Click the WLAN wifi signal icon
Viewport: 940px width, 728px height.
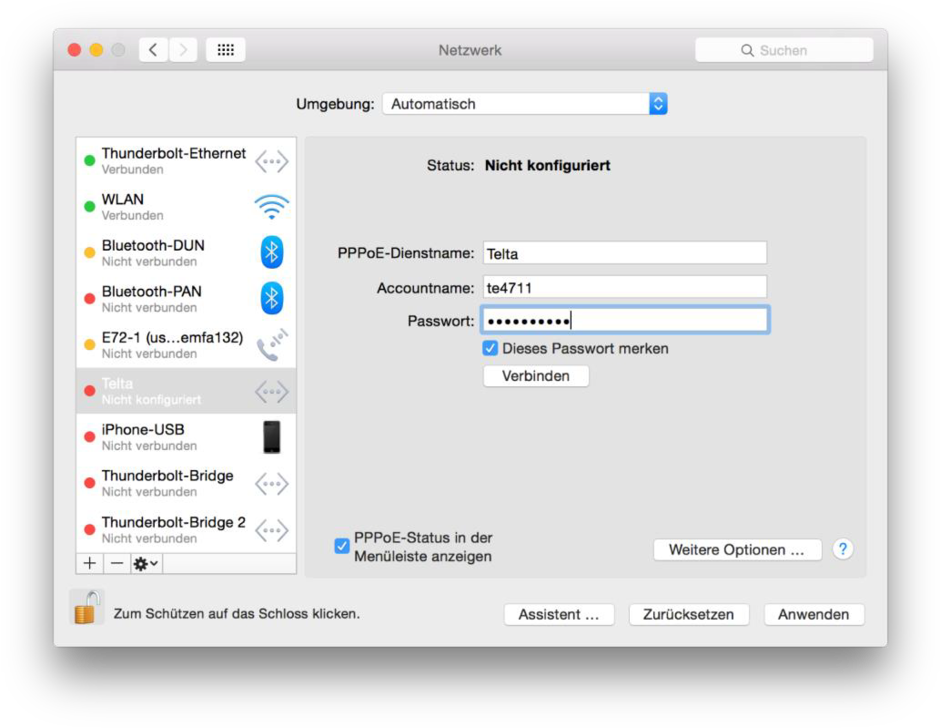pos(272,207)
